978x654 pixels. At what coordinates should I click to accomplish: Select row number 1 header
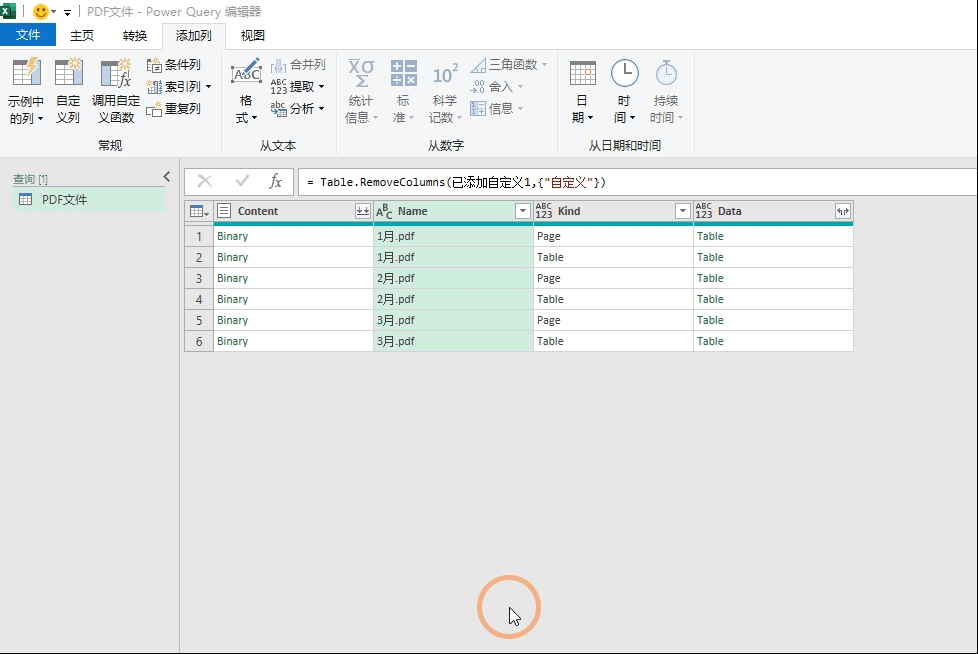[x=199, y=236]
